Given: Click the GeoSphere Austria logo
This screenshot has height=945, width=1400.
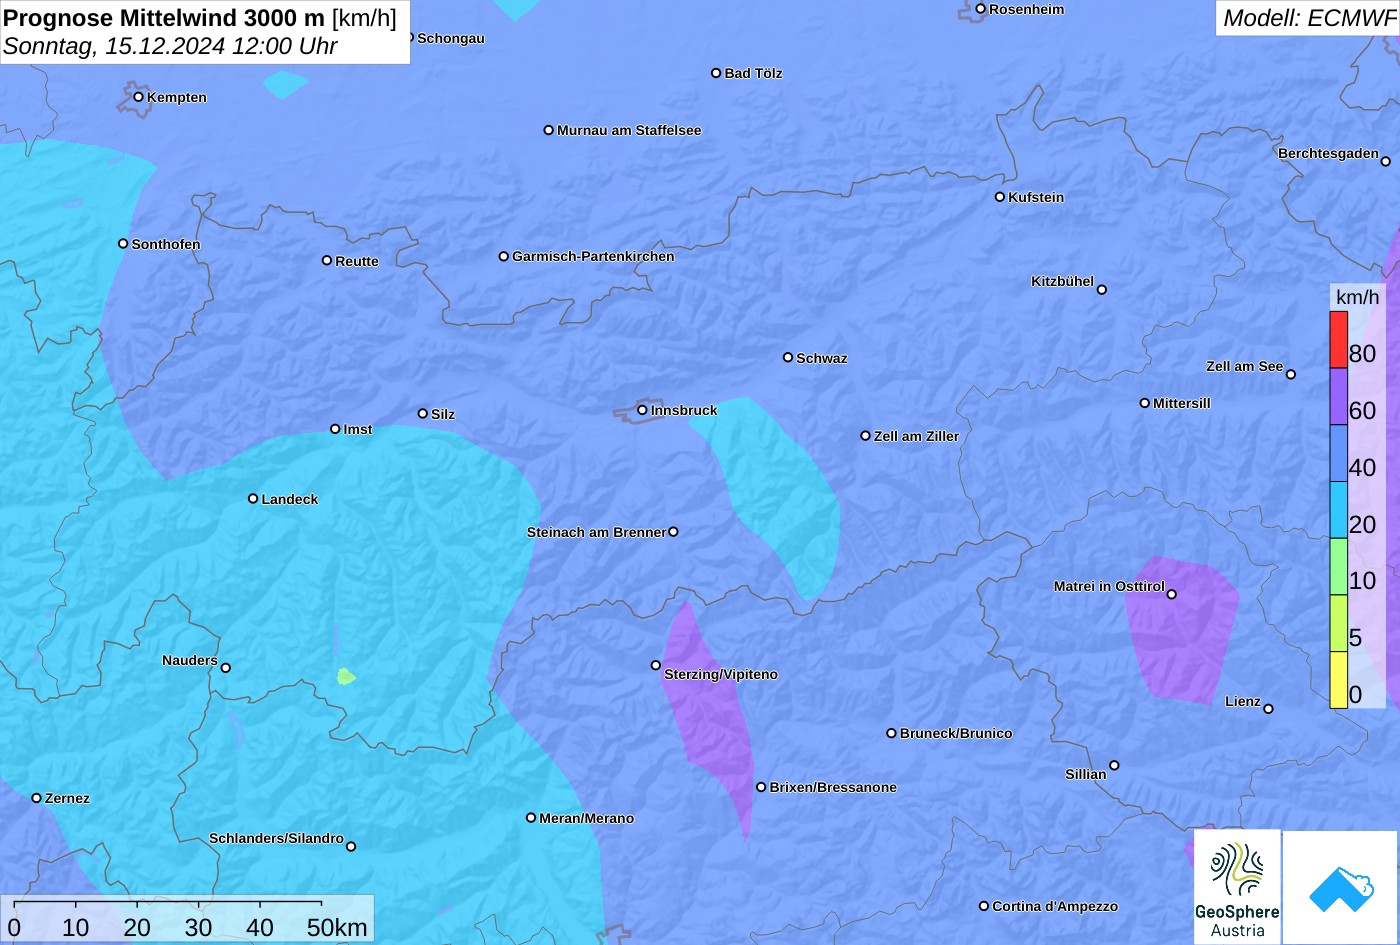Looking at the screenshot, I should (x=1237, y=887).
